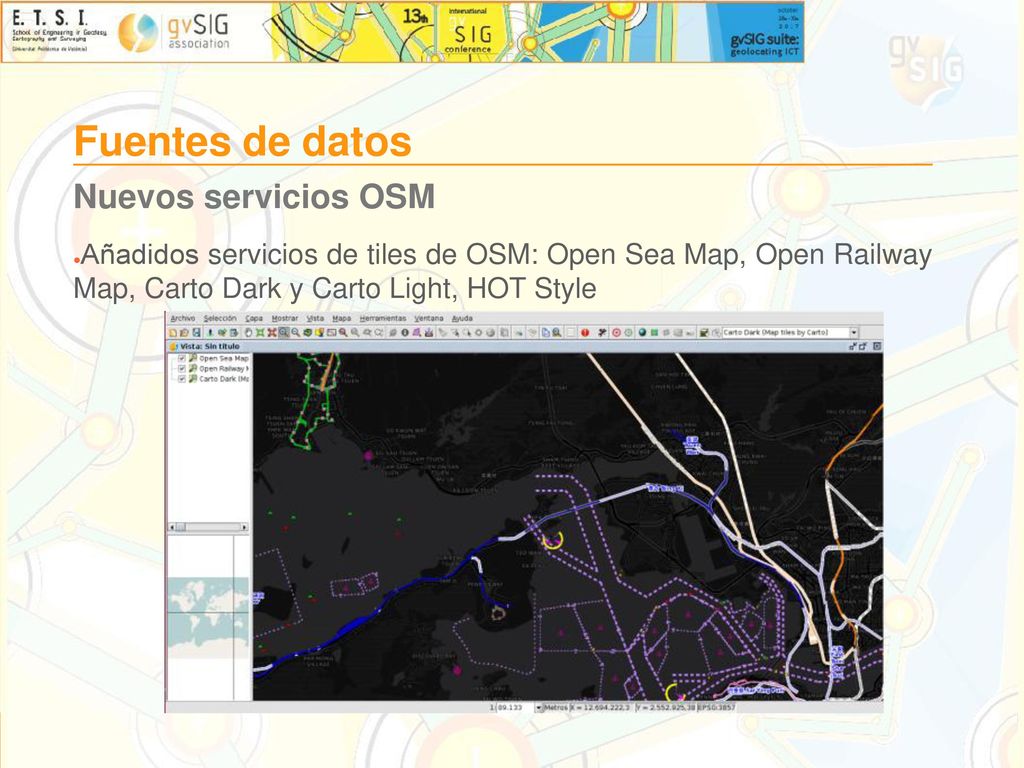Image resolution: width=1024 pixels, height=768 pixels.
Task: Open the Capa menu
Action: pyautogui.click(x=254, y=318)
